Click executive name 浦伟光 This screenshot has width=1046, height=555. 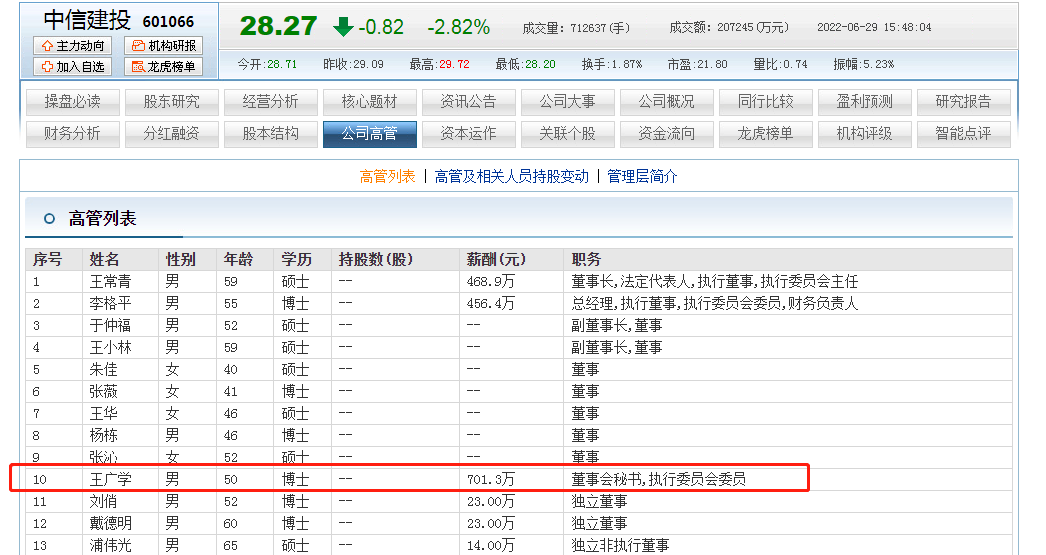[110, 546]
